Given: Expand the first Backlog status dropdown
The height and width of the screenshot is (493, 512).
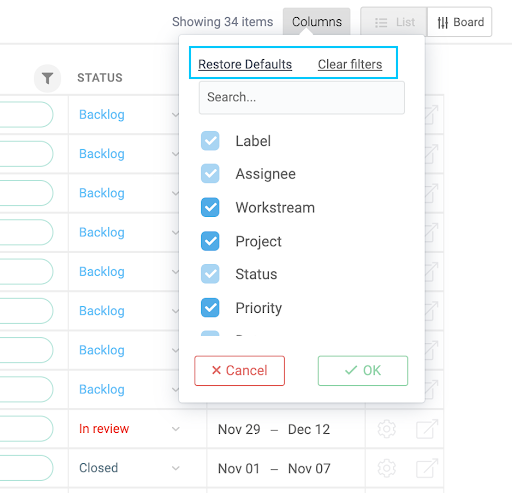Looking at the screenshot, I should pyautogui.click(x=175, y=115).
